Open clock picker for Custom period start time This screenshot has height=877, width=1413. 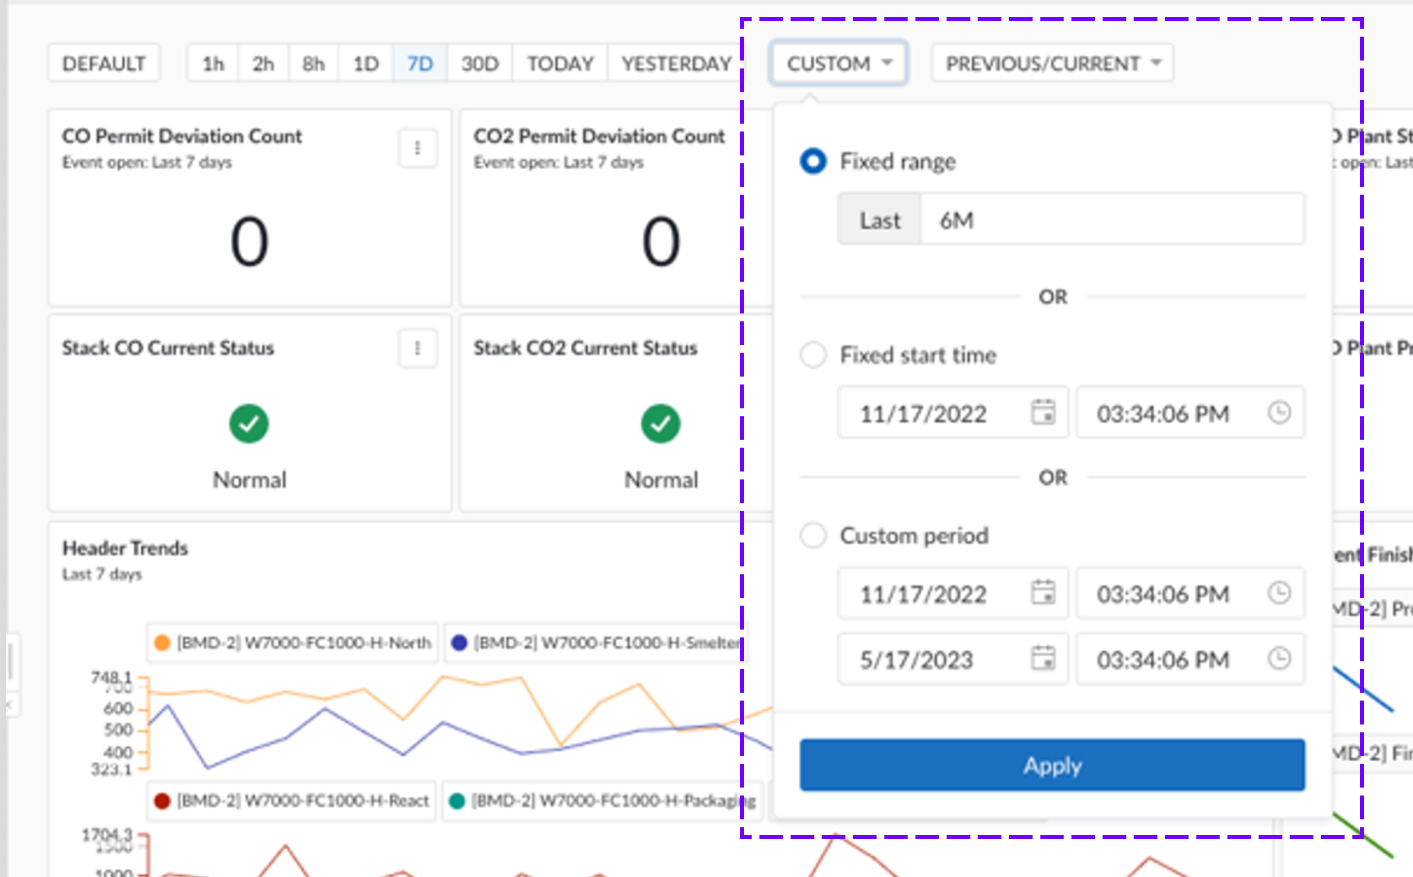pyautogui.click(x=1279, y=593)
